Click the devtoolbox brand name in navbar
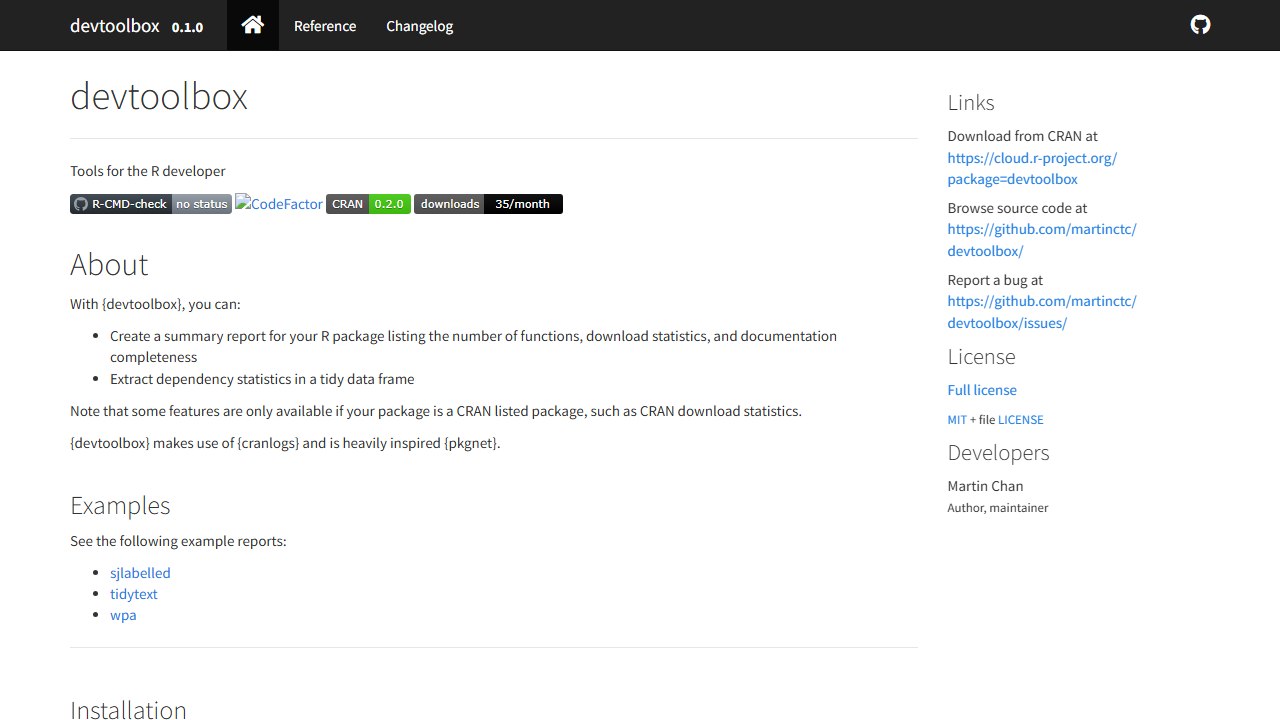The width and height of the screenshot is (1280, 720). (x=115, y=26)
